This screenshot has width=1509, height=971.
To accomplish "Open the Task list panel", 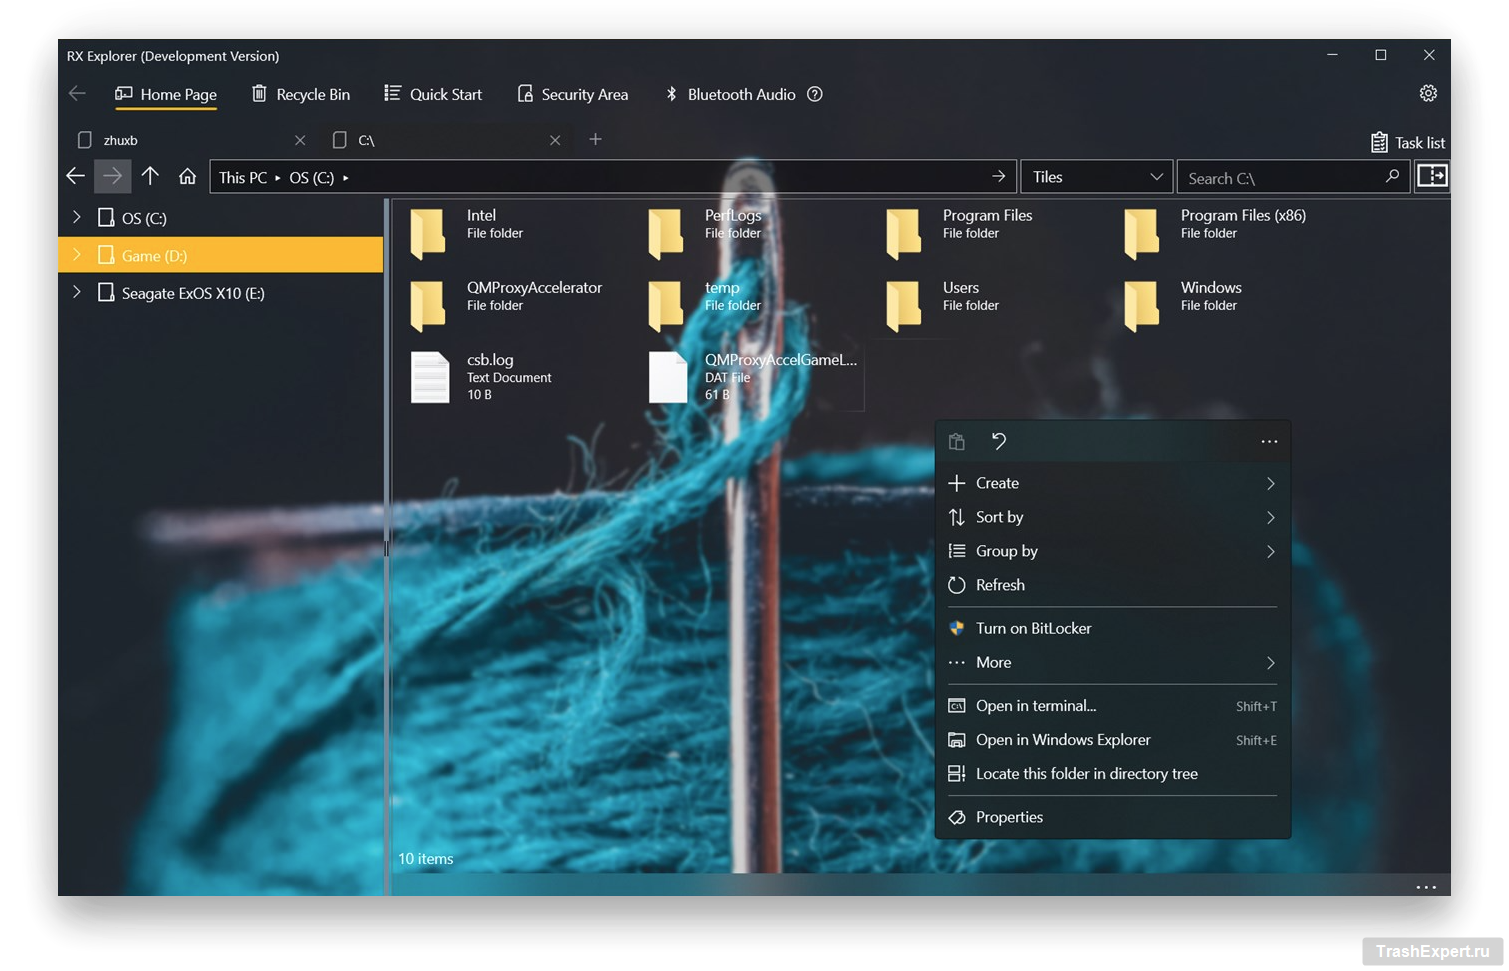I will 1407,142.
